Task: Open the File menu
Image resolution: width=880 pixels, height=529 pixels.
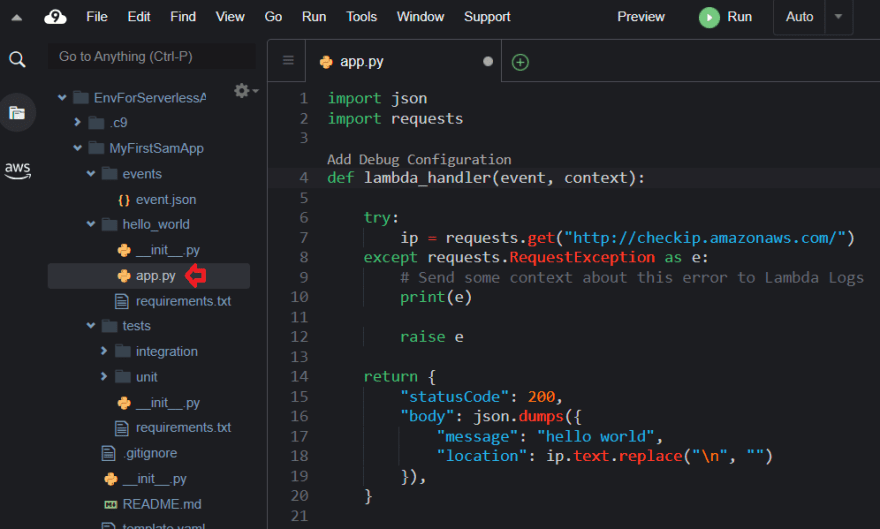Action: tap(97, 17)
